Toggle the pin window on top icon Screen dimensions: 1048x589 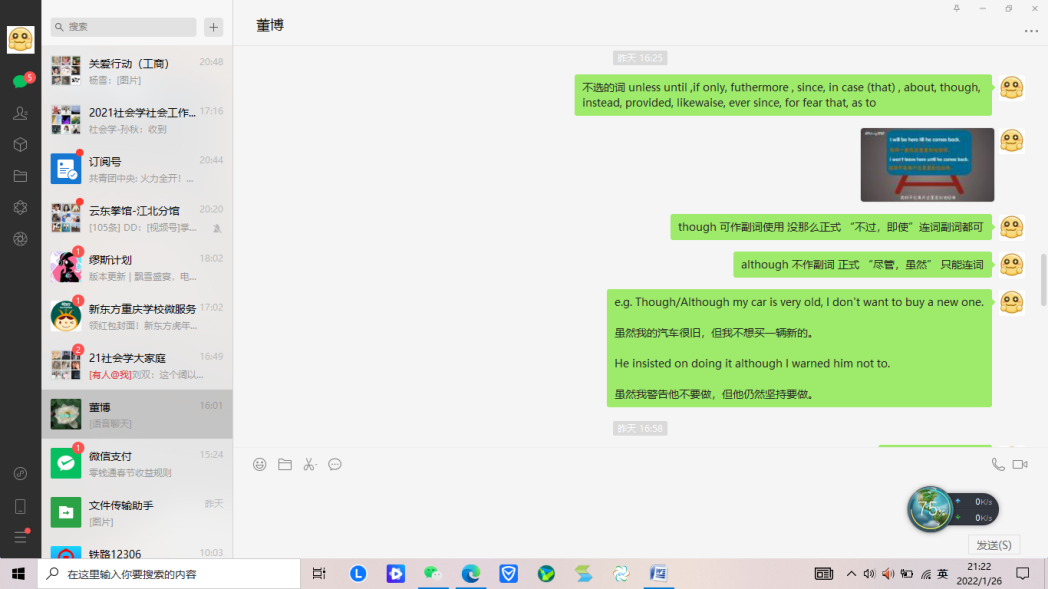pos(956,8)
